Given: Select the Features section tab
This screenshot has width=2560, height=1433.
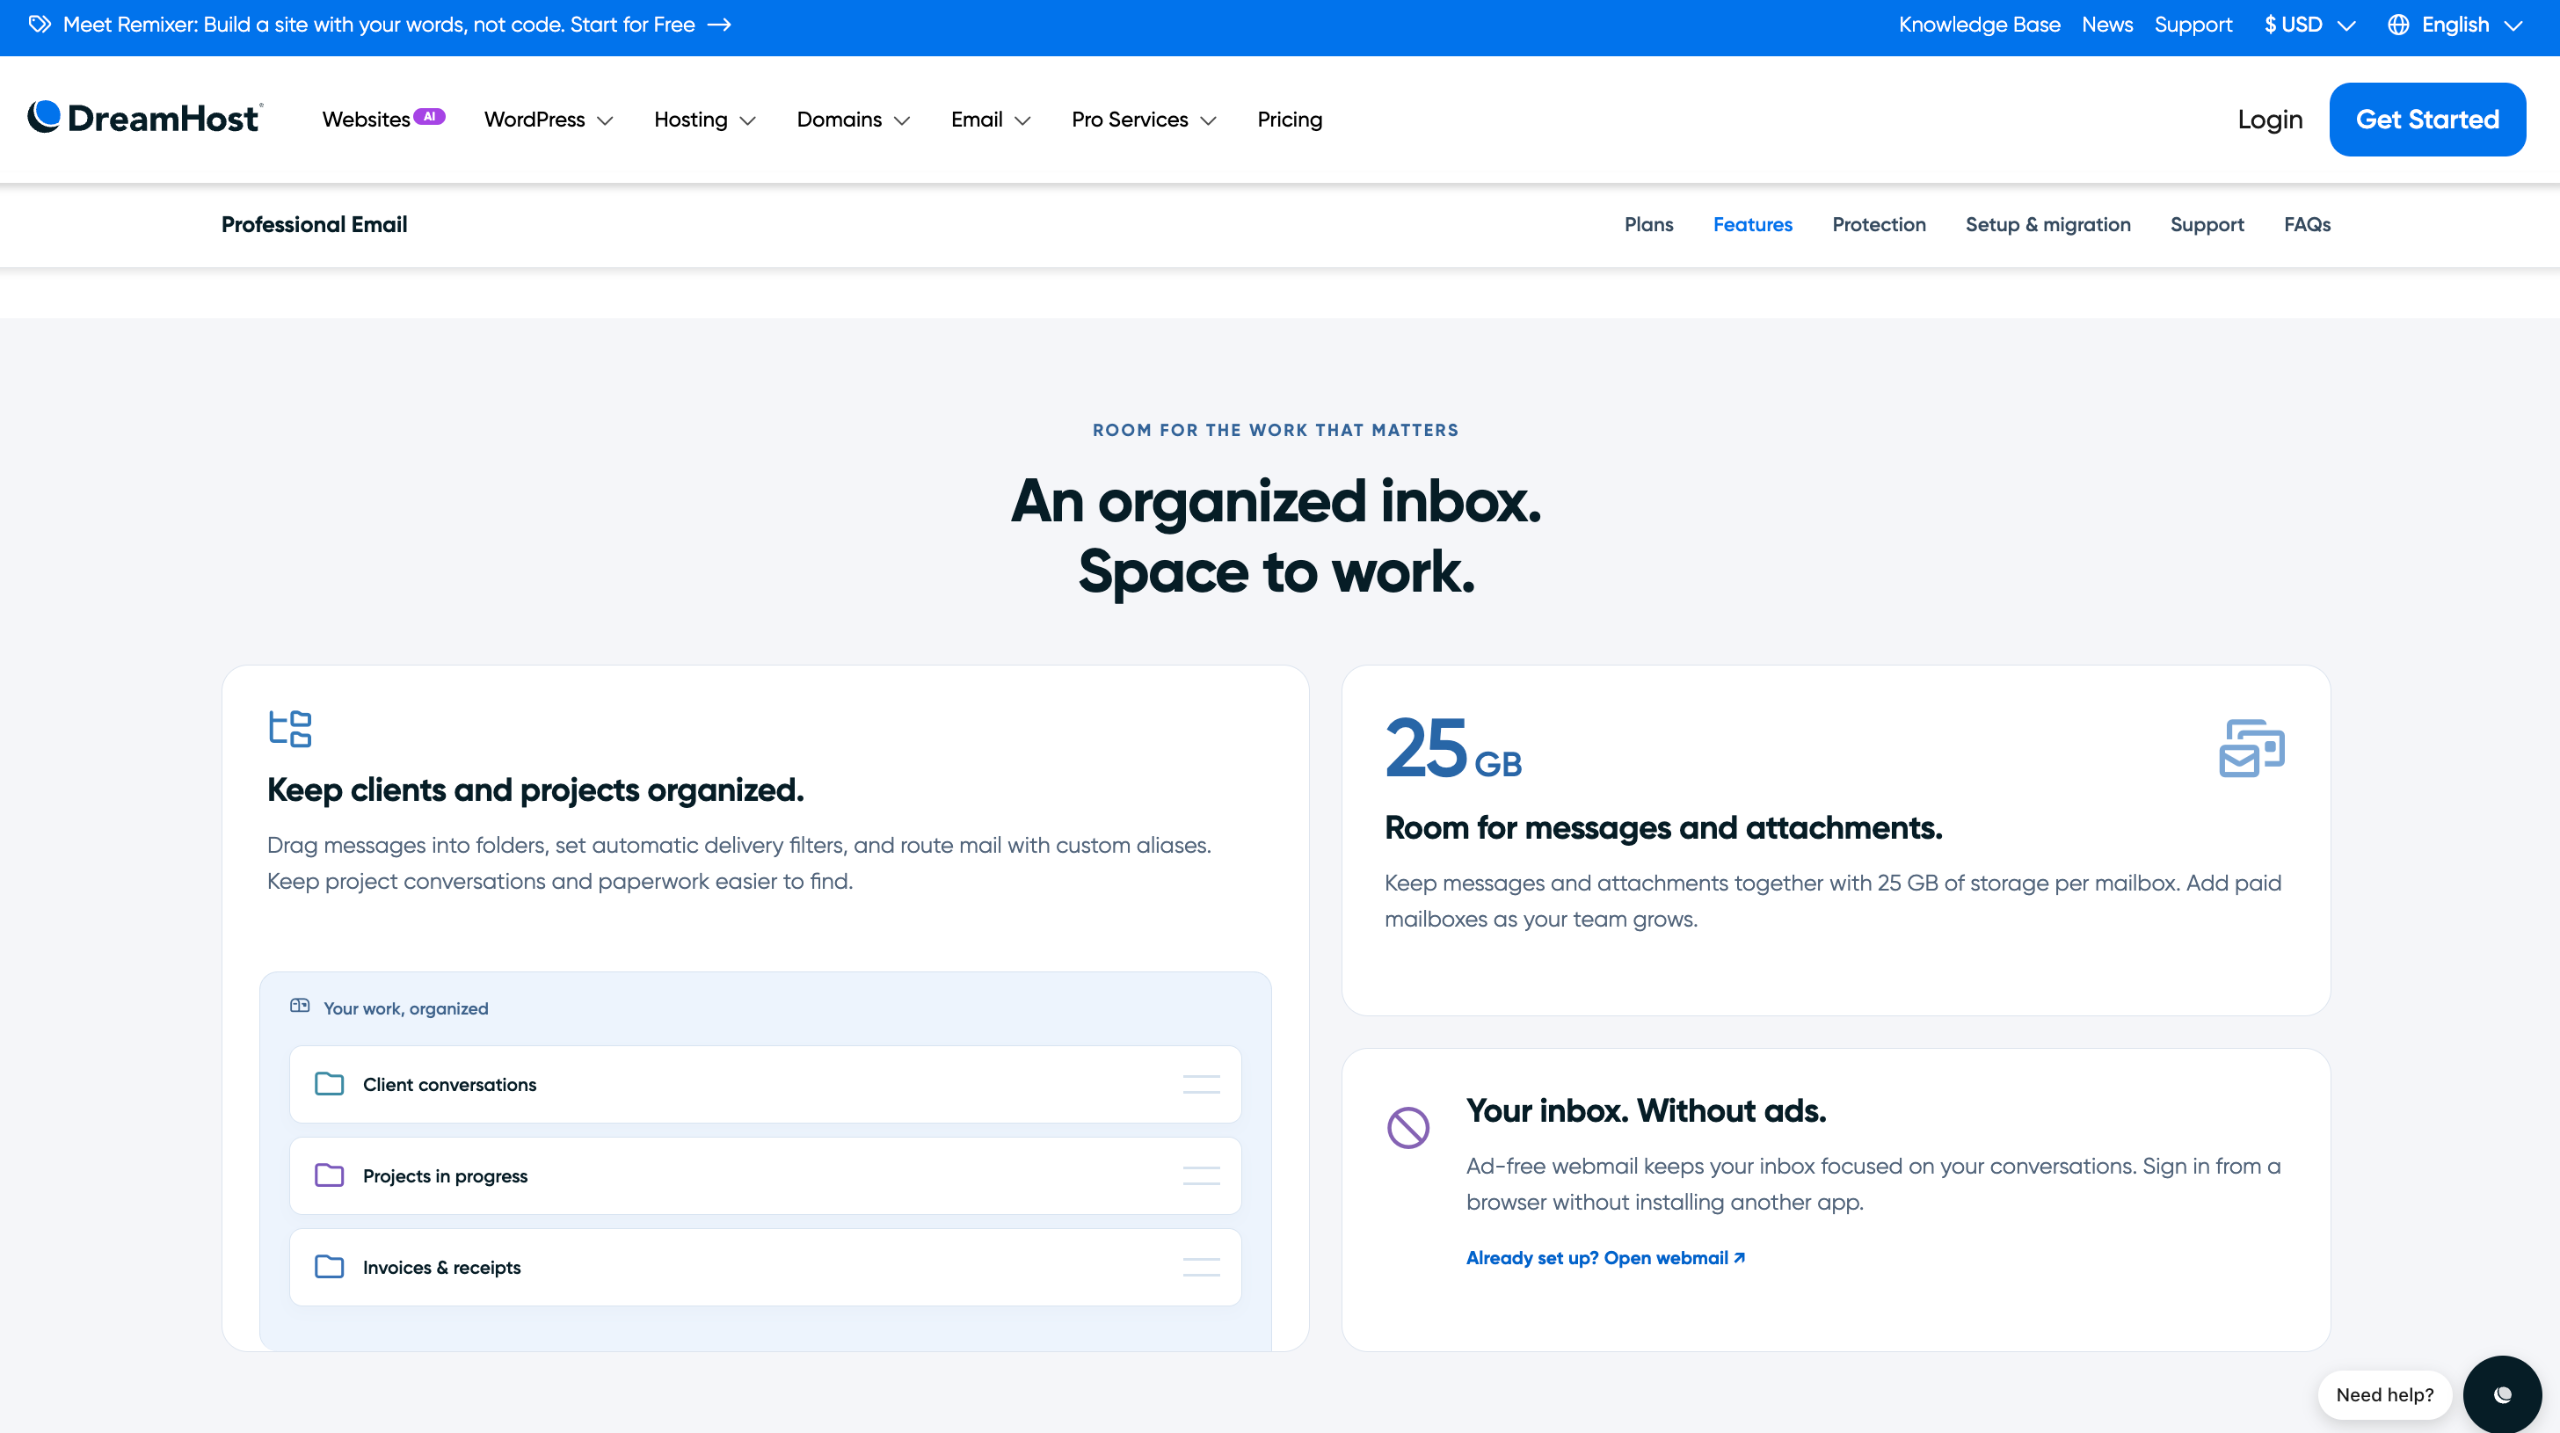Looking at the screenshot, I should tap(1752, 224).
